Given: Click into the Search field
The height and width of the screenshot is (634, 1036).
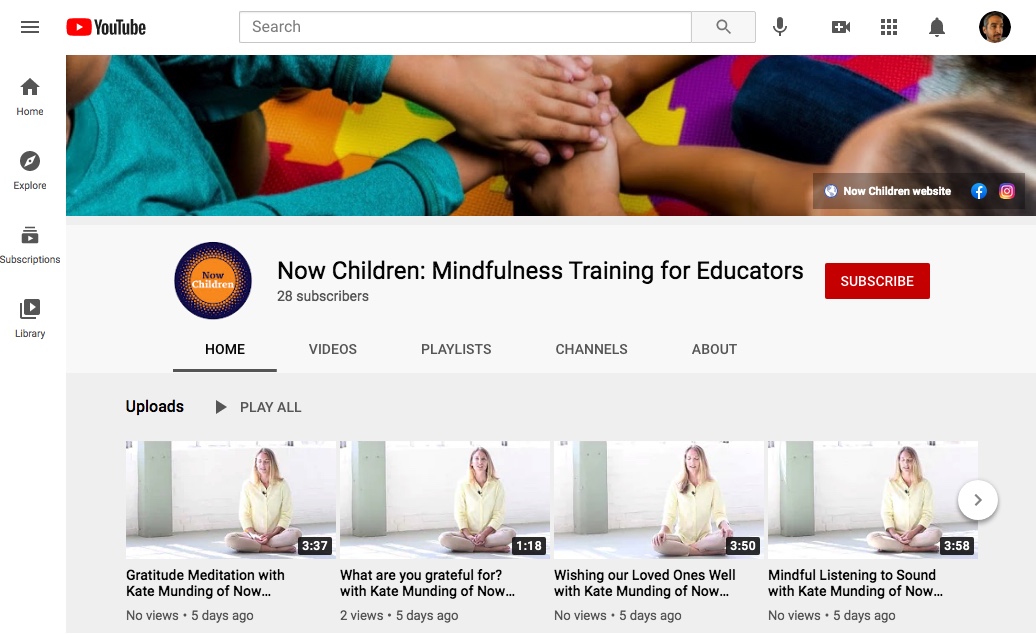Looking at the screenshot, I should (465, 27).
